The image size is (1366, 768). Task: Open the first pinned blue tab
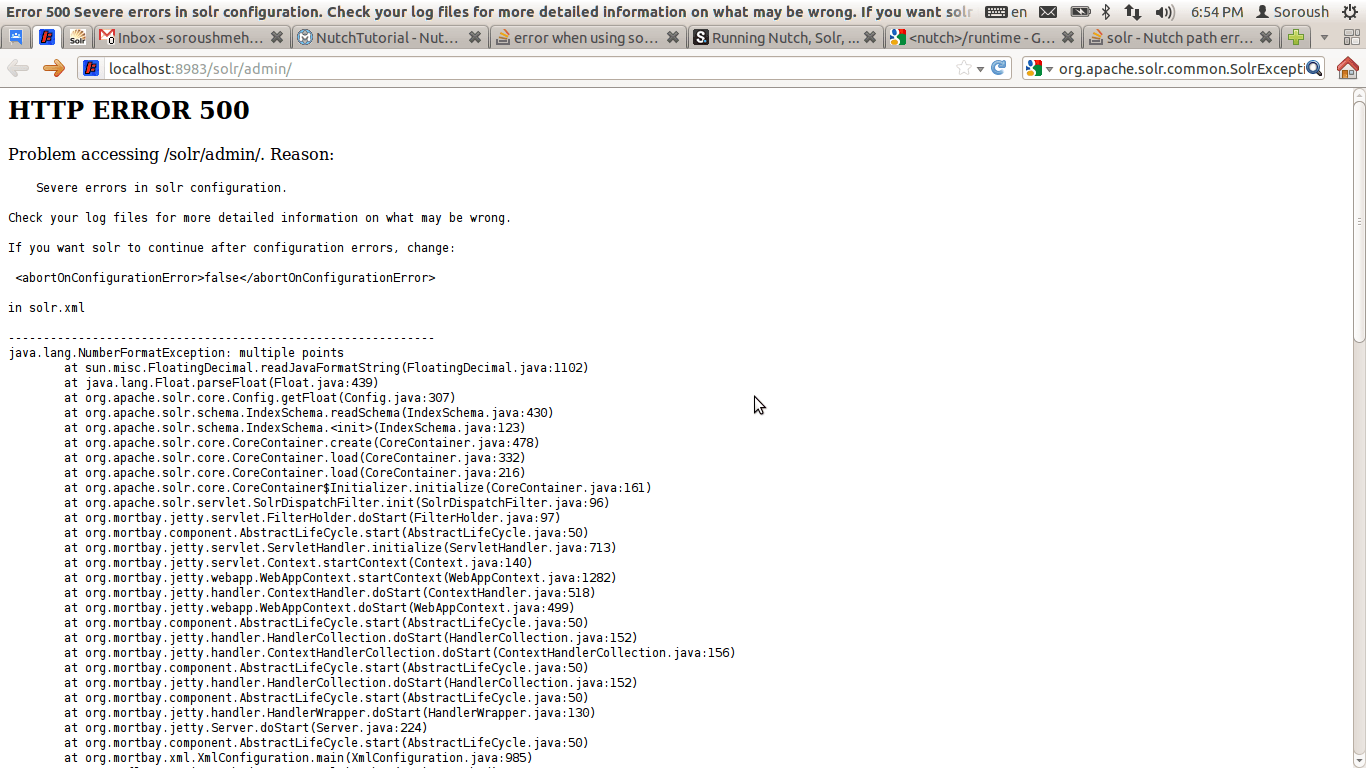click(16, 37)
